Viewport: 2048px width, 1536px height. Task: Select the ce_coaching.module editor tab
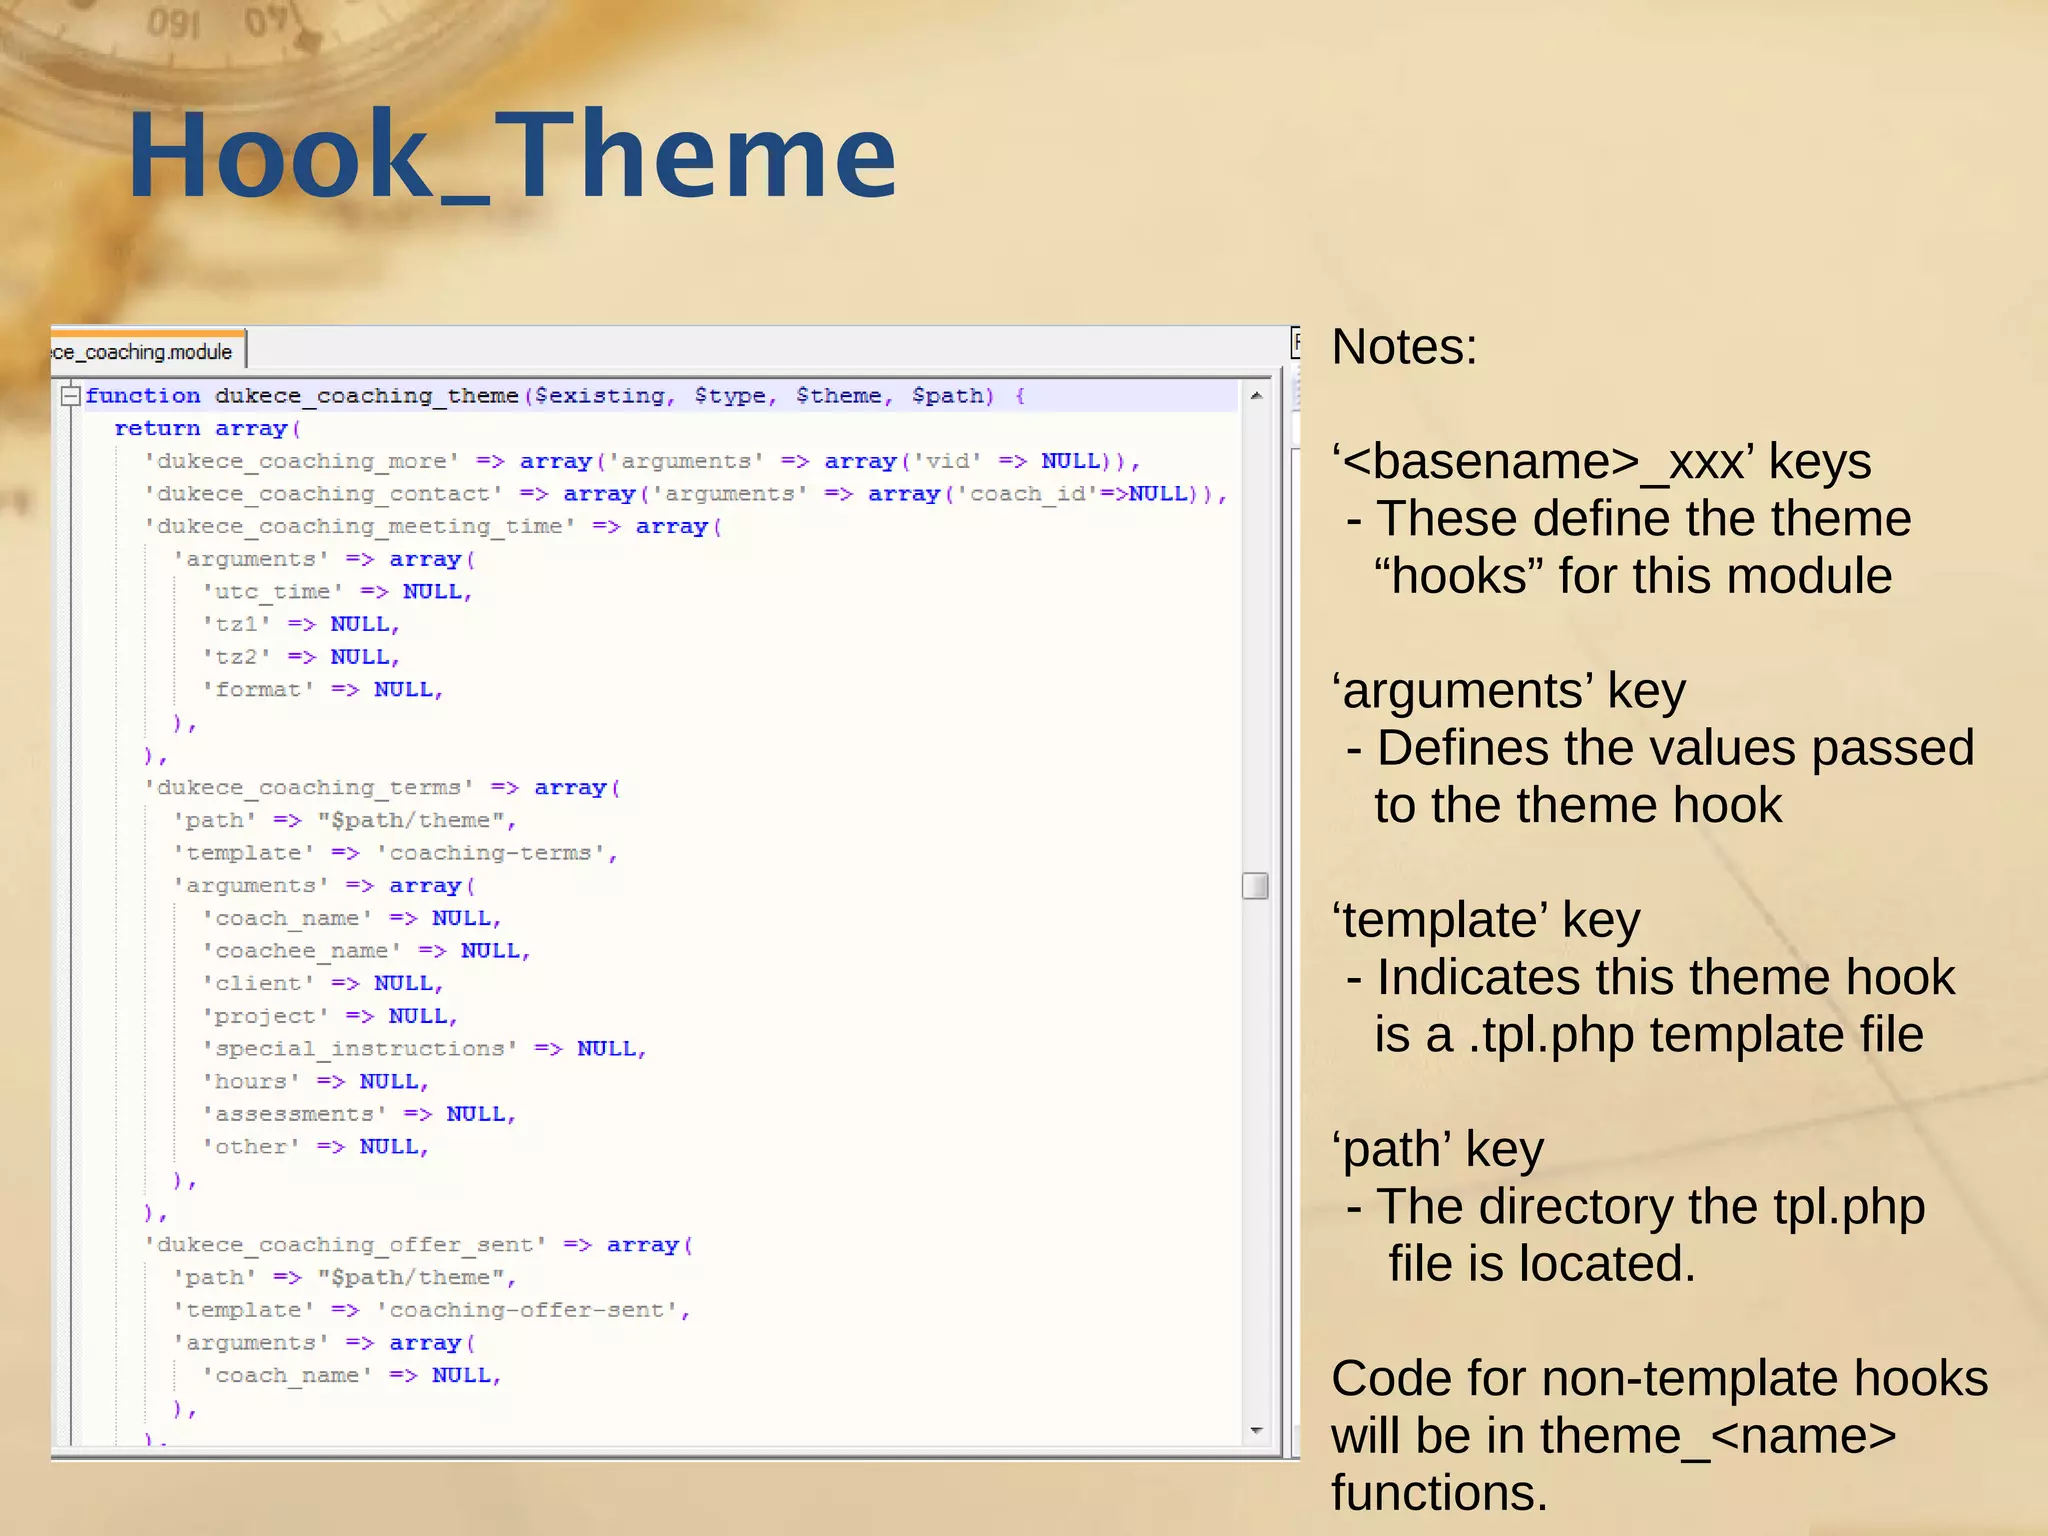(x=147, y=351)
